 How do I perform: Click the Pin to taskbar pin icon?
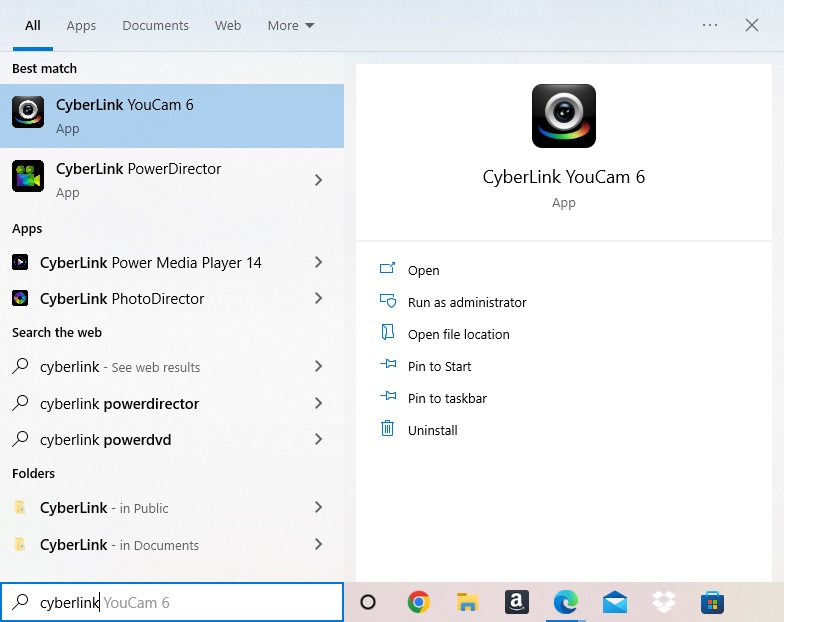(x=388, y=396)
